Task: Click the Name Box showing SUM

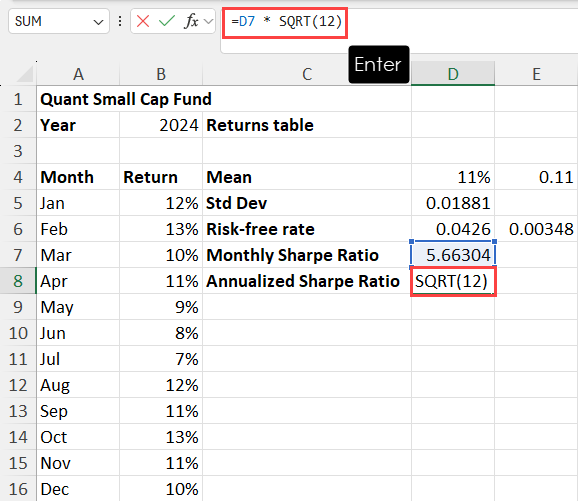Action: coord(59,21)
